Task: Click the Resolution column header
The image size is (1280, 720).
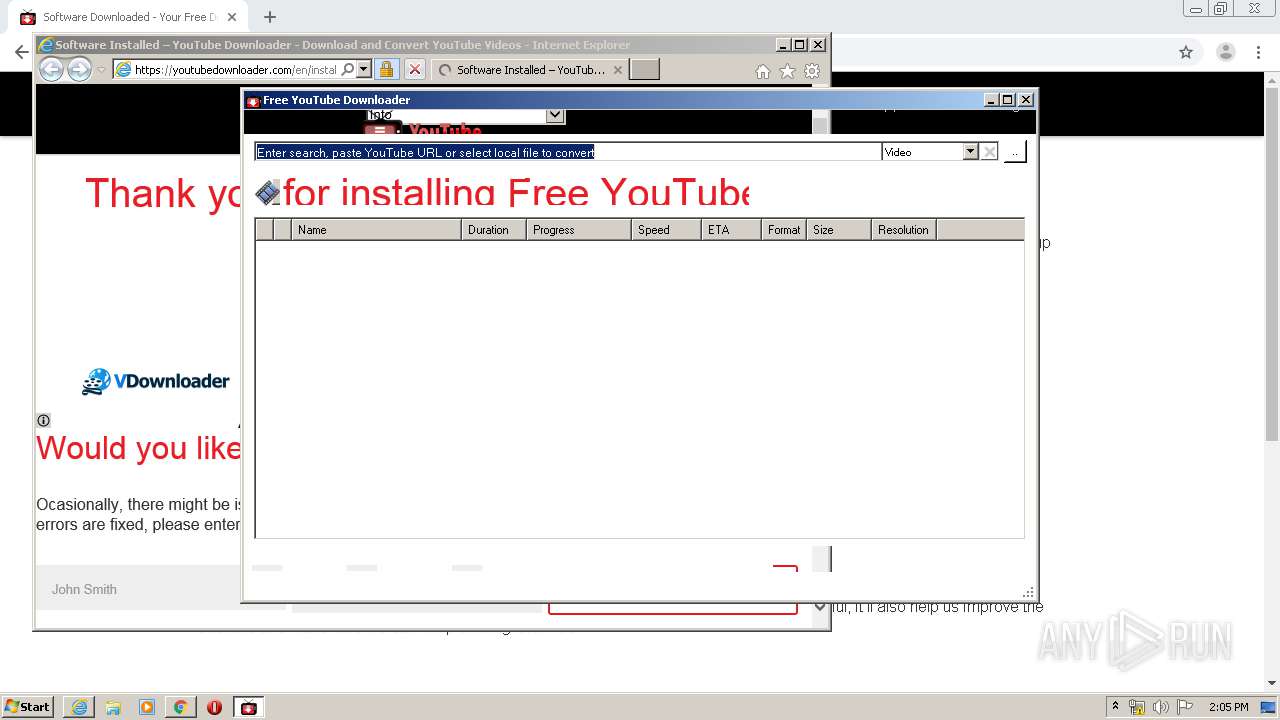Action: 904,230
